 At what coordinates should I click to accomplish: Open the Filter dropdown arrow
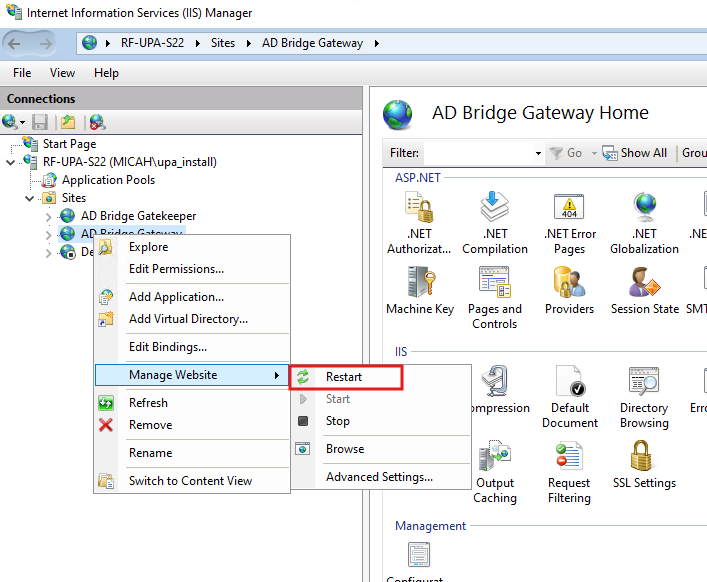point(538,153)
